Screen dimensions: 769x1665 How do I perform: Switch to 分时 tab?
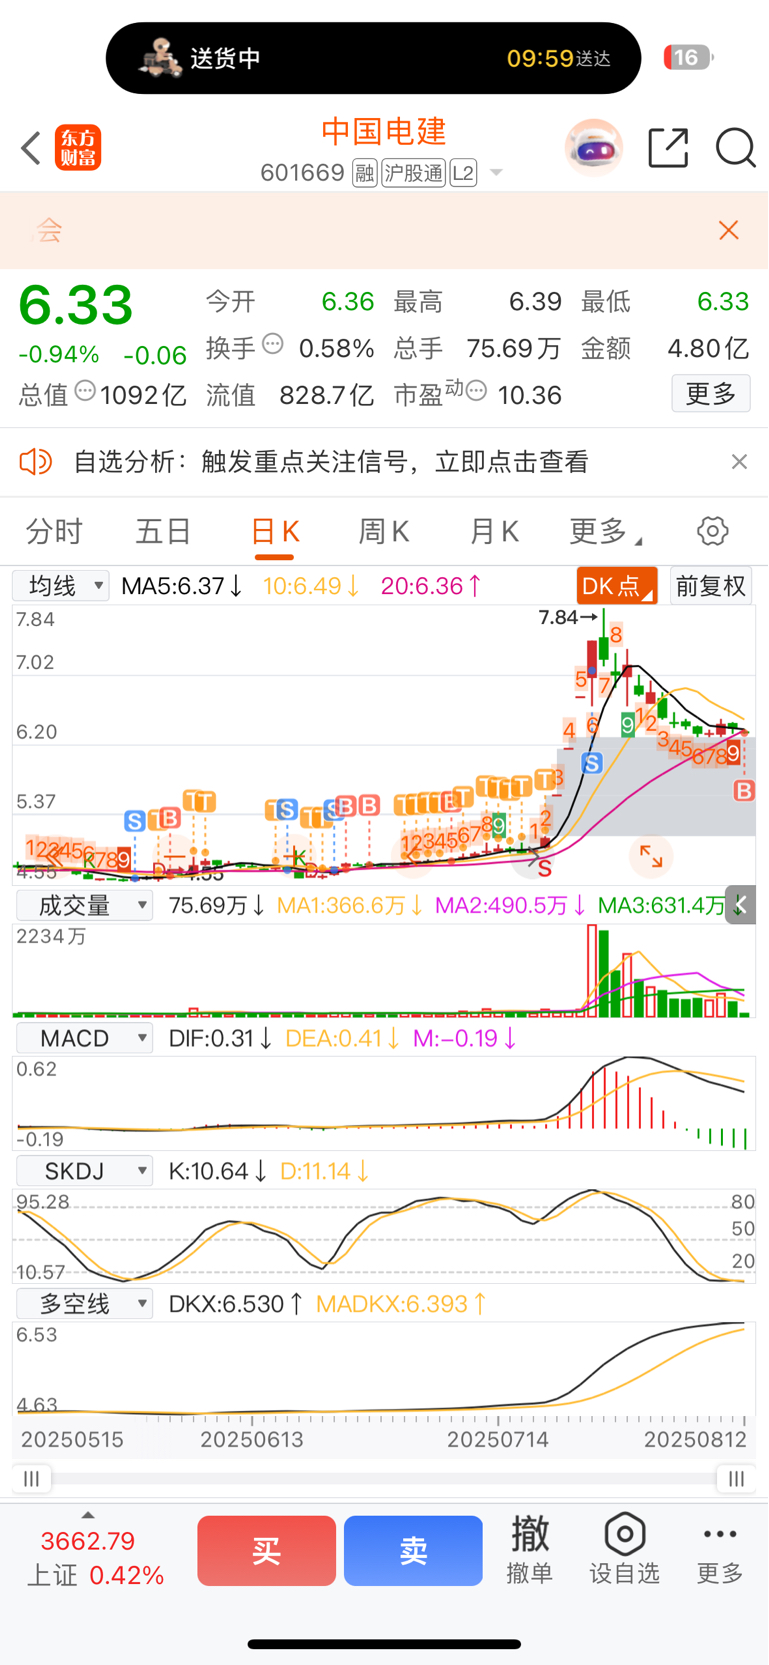pos(54,531)
